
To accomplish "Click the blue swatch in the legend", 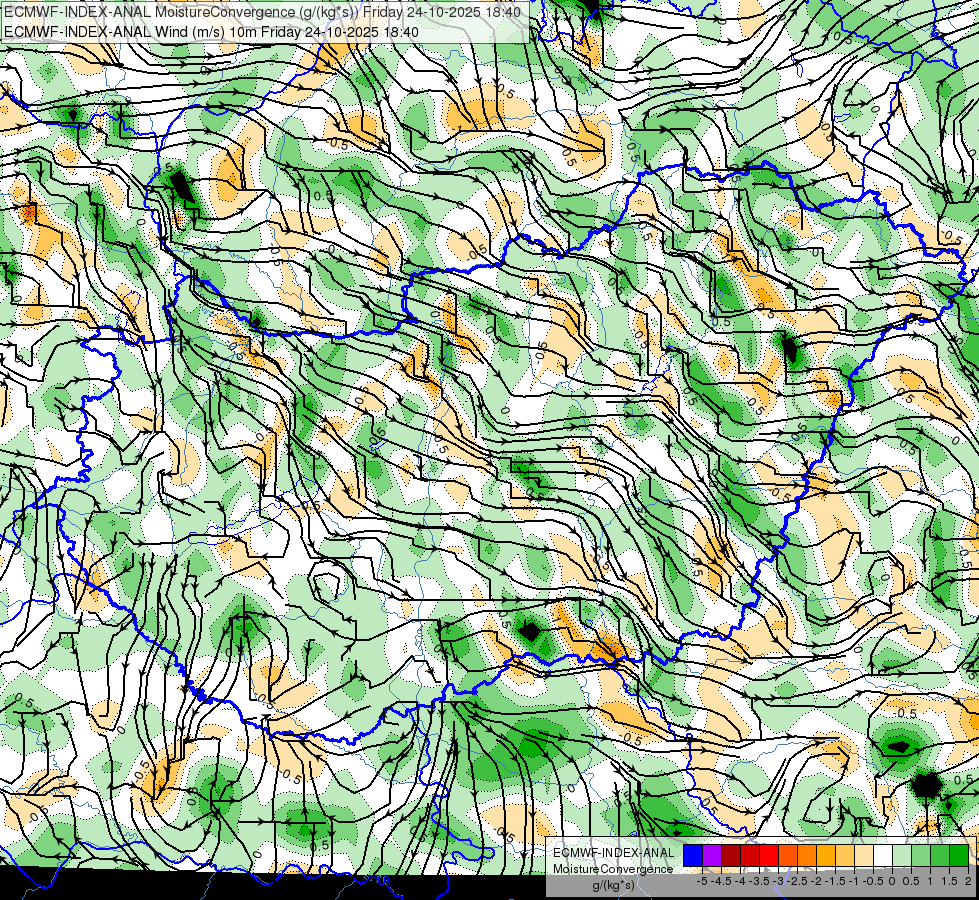I will (693, 856).
